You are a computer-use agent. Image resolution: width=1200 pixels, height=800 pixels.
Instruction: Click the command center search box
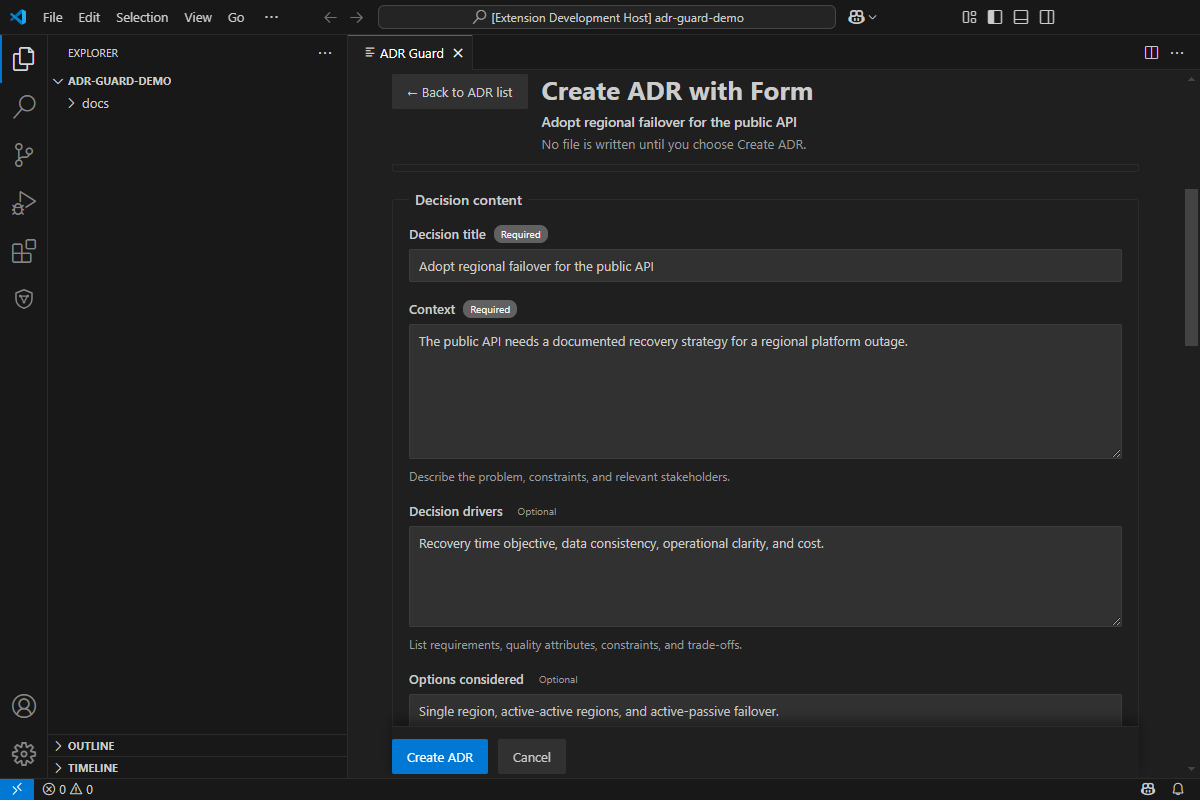click(x=607, y=17)
